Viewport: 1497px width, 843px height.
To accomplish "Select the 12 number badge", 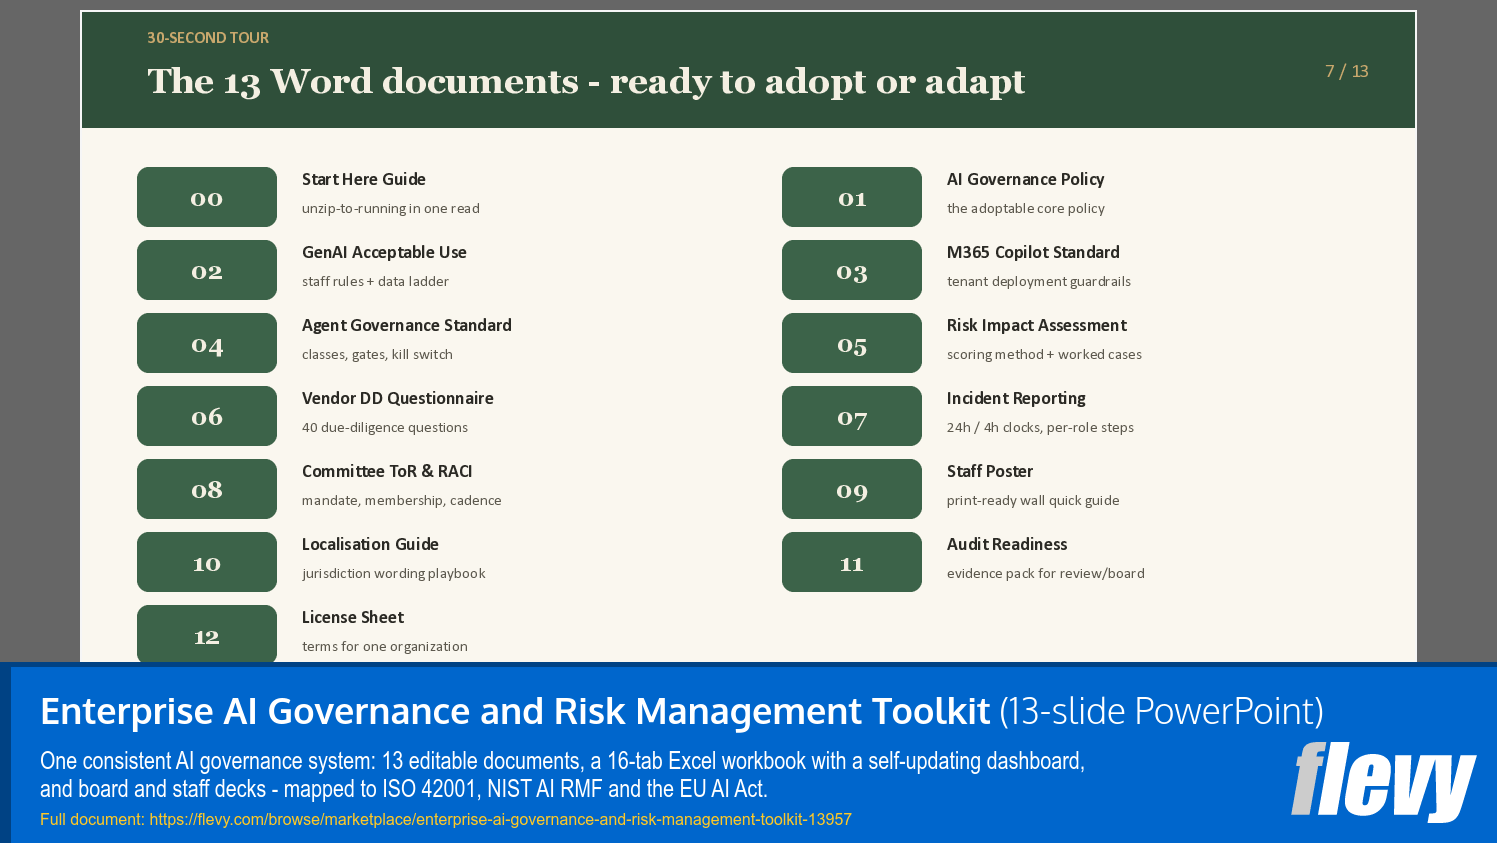I will coord(207,634).
